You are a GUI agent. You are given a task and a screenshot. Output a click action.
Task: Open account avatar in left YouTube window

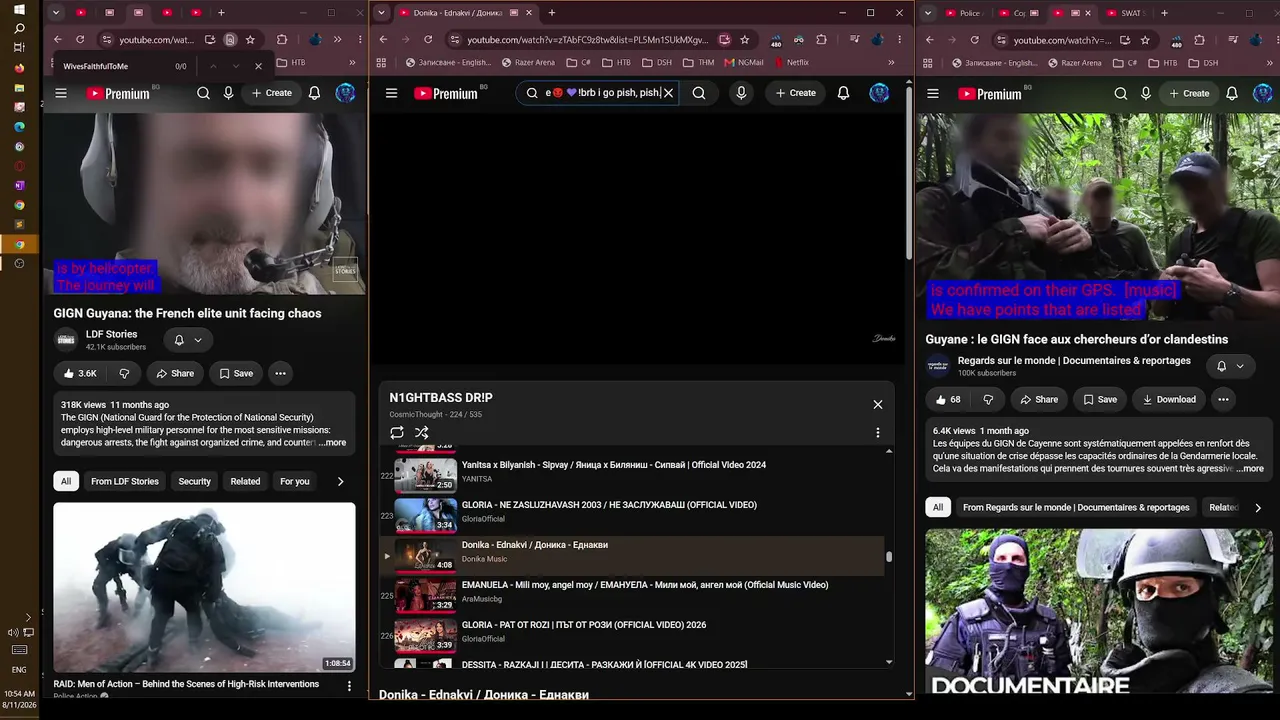coord(345,93)
